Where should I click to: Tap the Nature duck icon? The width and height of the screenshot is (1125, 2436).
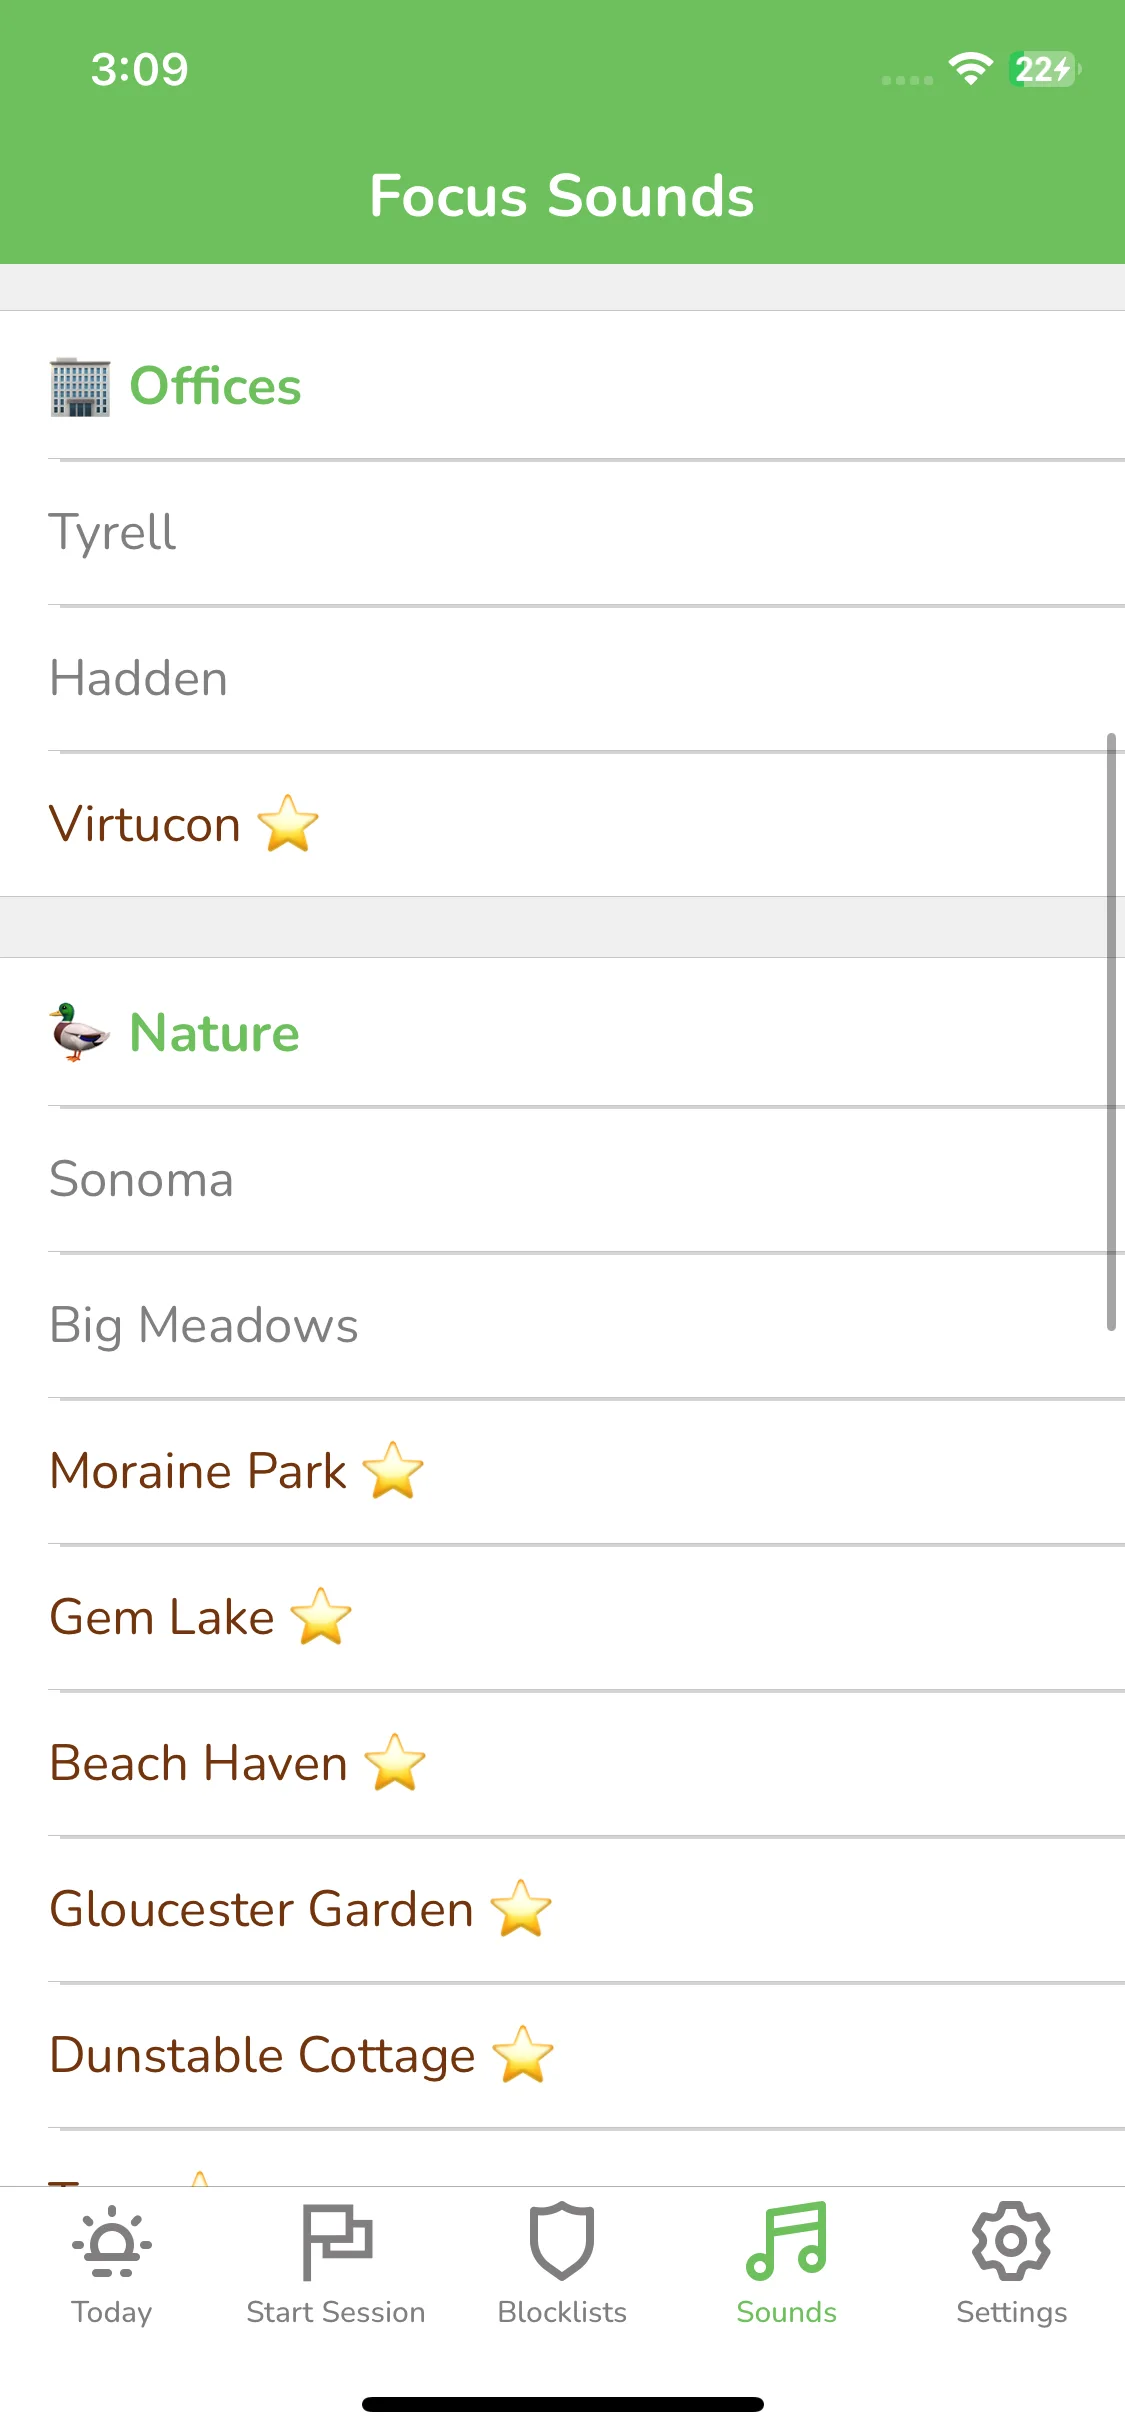[x=80, y=1033]
